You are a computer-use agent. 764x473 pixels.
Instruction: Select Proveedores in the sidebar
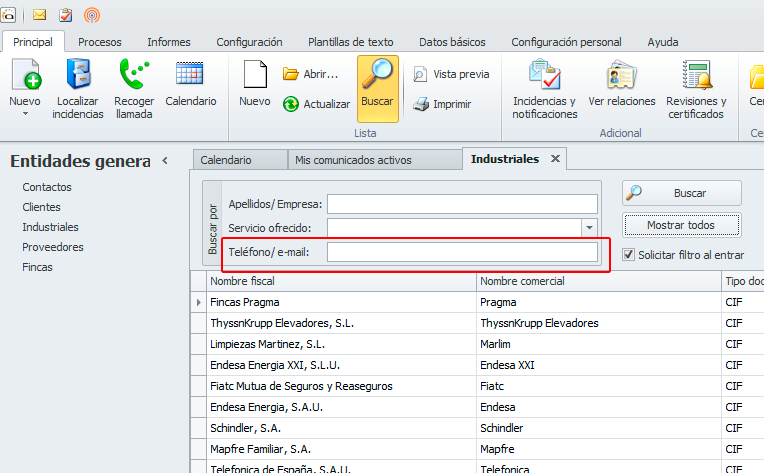point(53,247)
